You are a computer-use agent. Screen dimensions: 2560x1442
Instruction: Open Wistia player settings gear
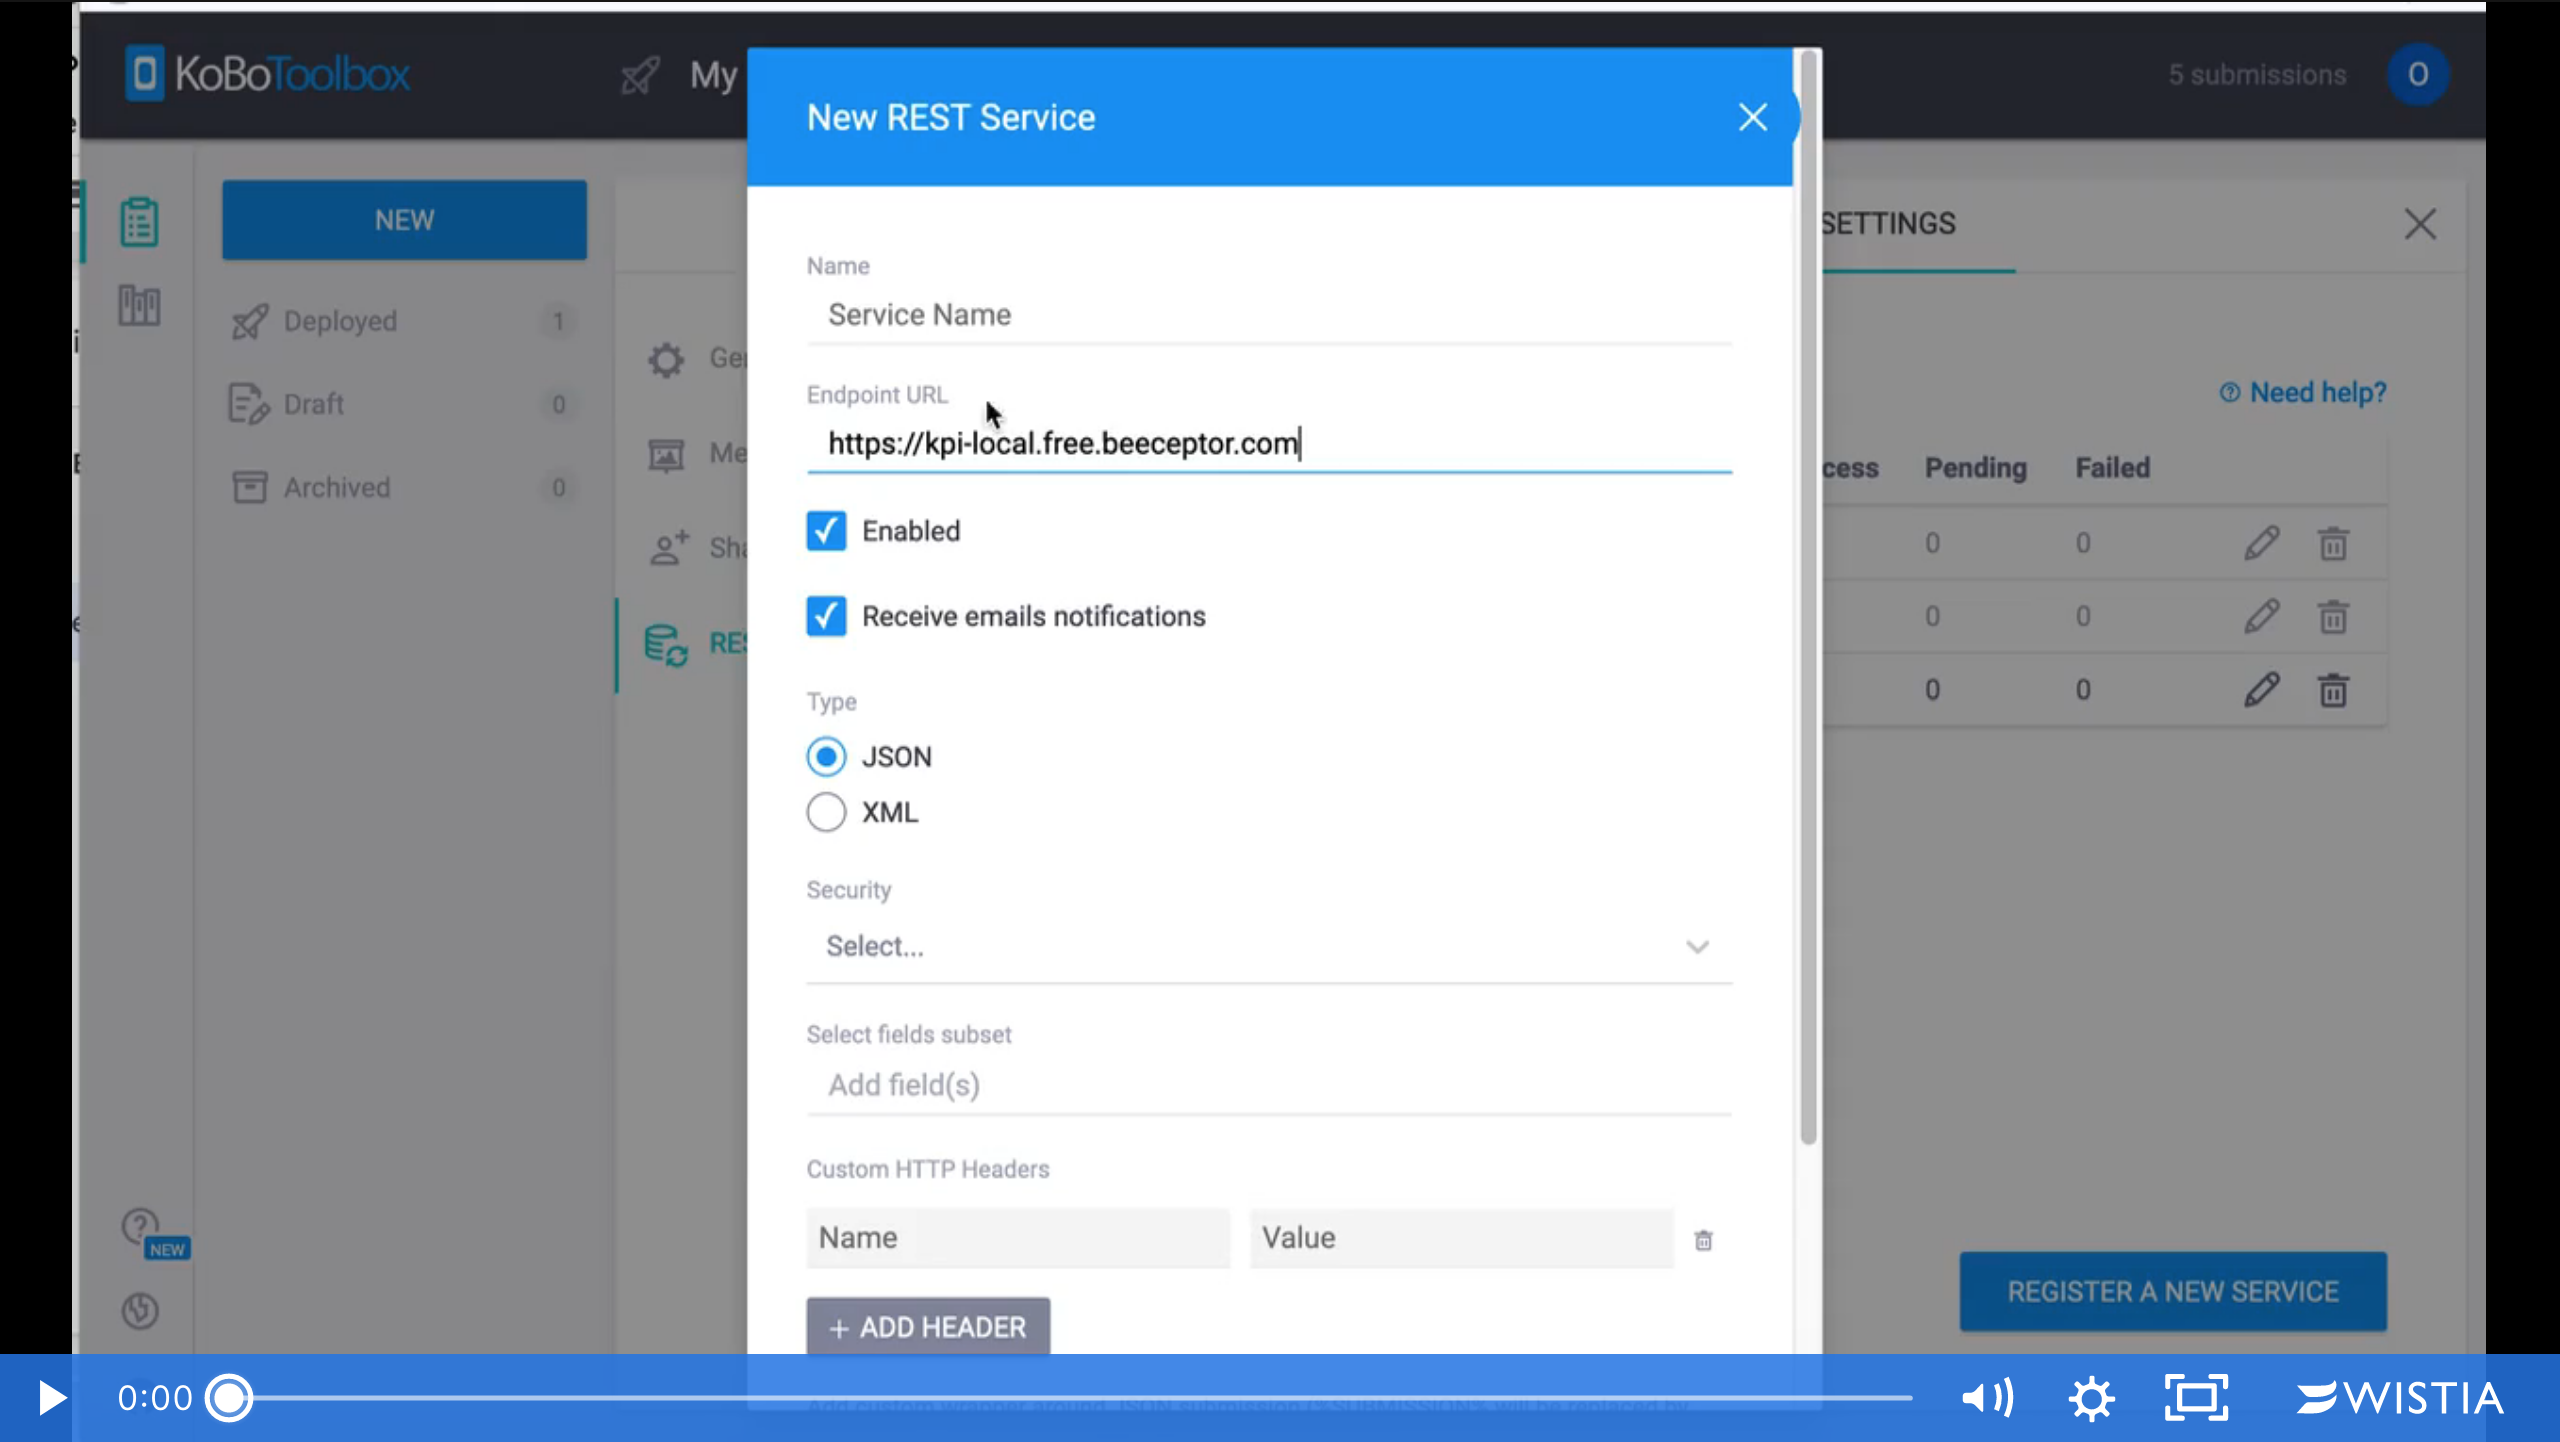click(x=2091, y=1397)
